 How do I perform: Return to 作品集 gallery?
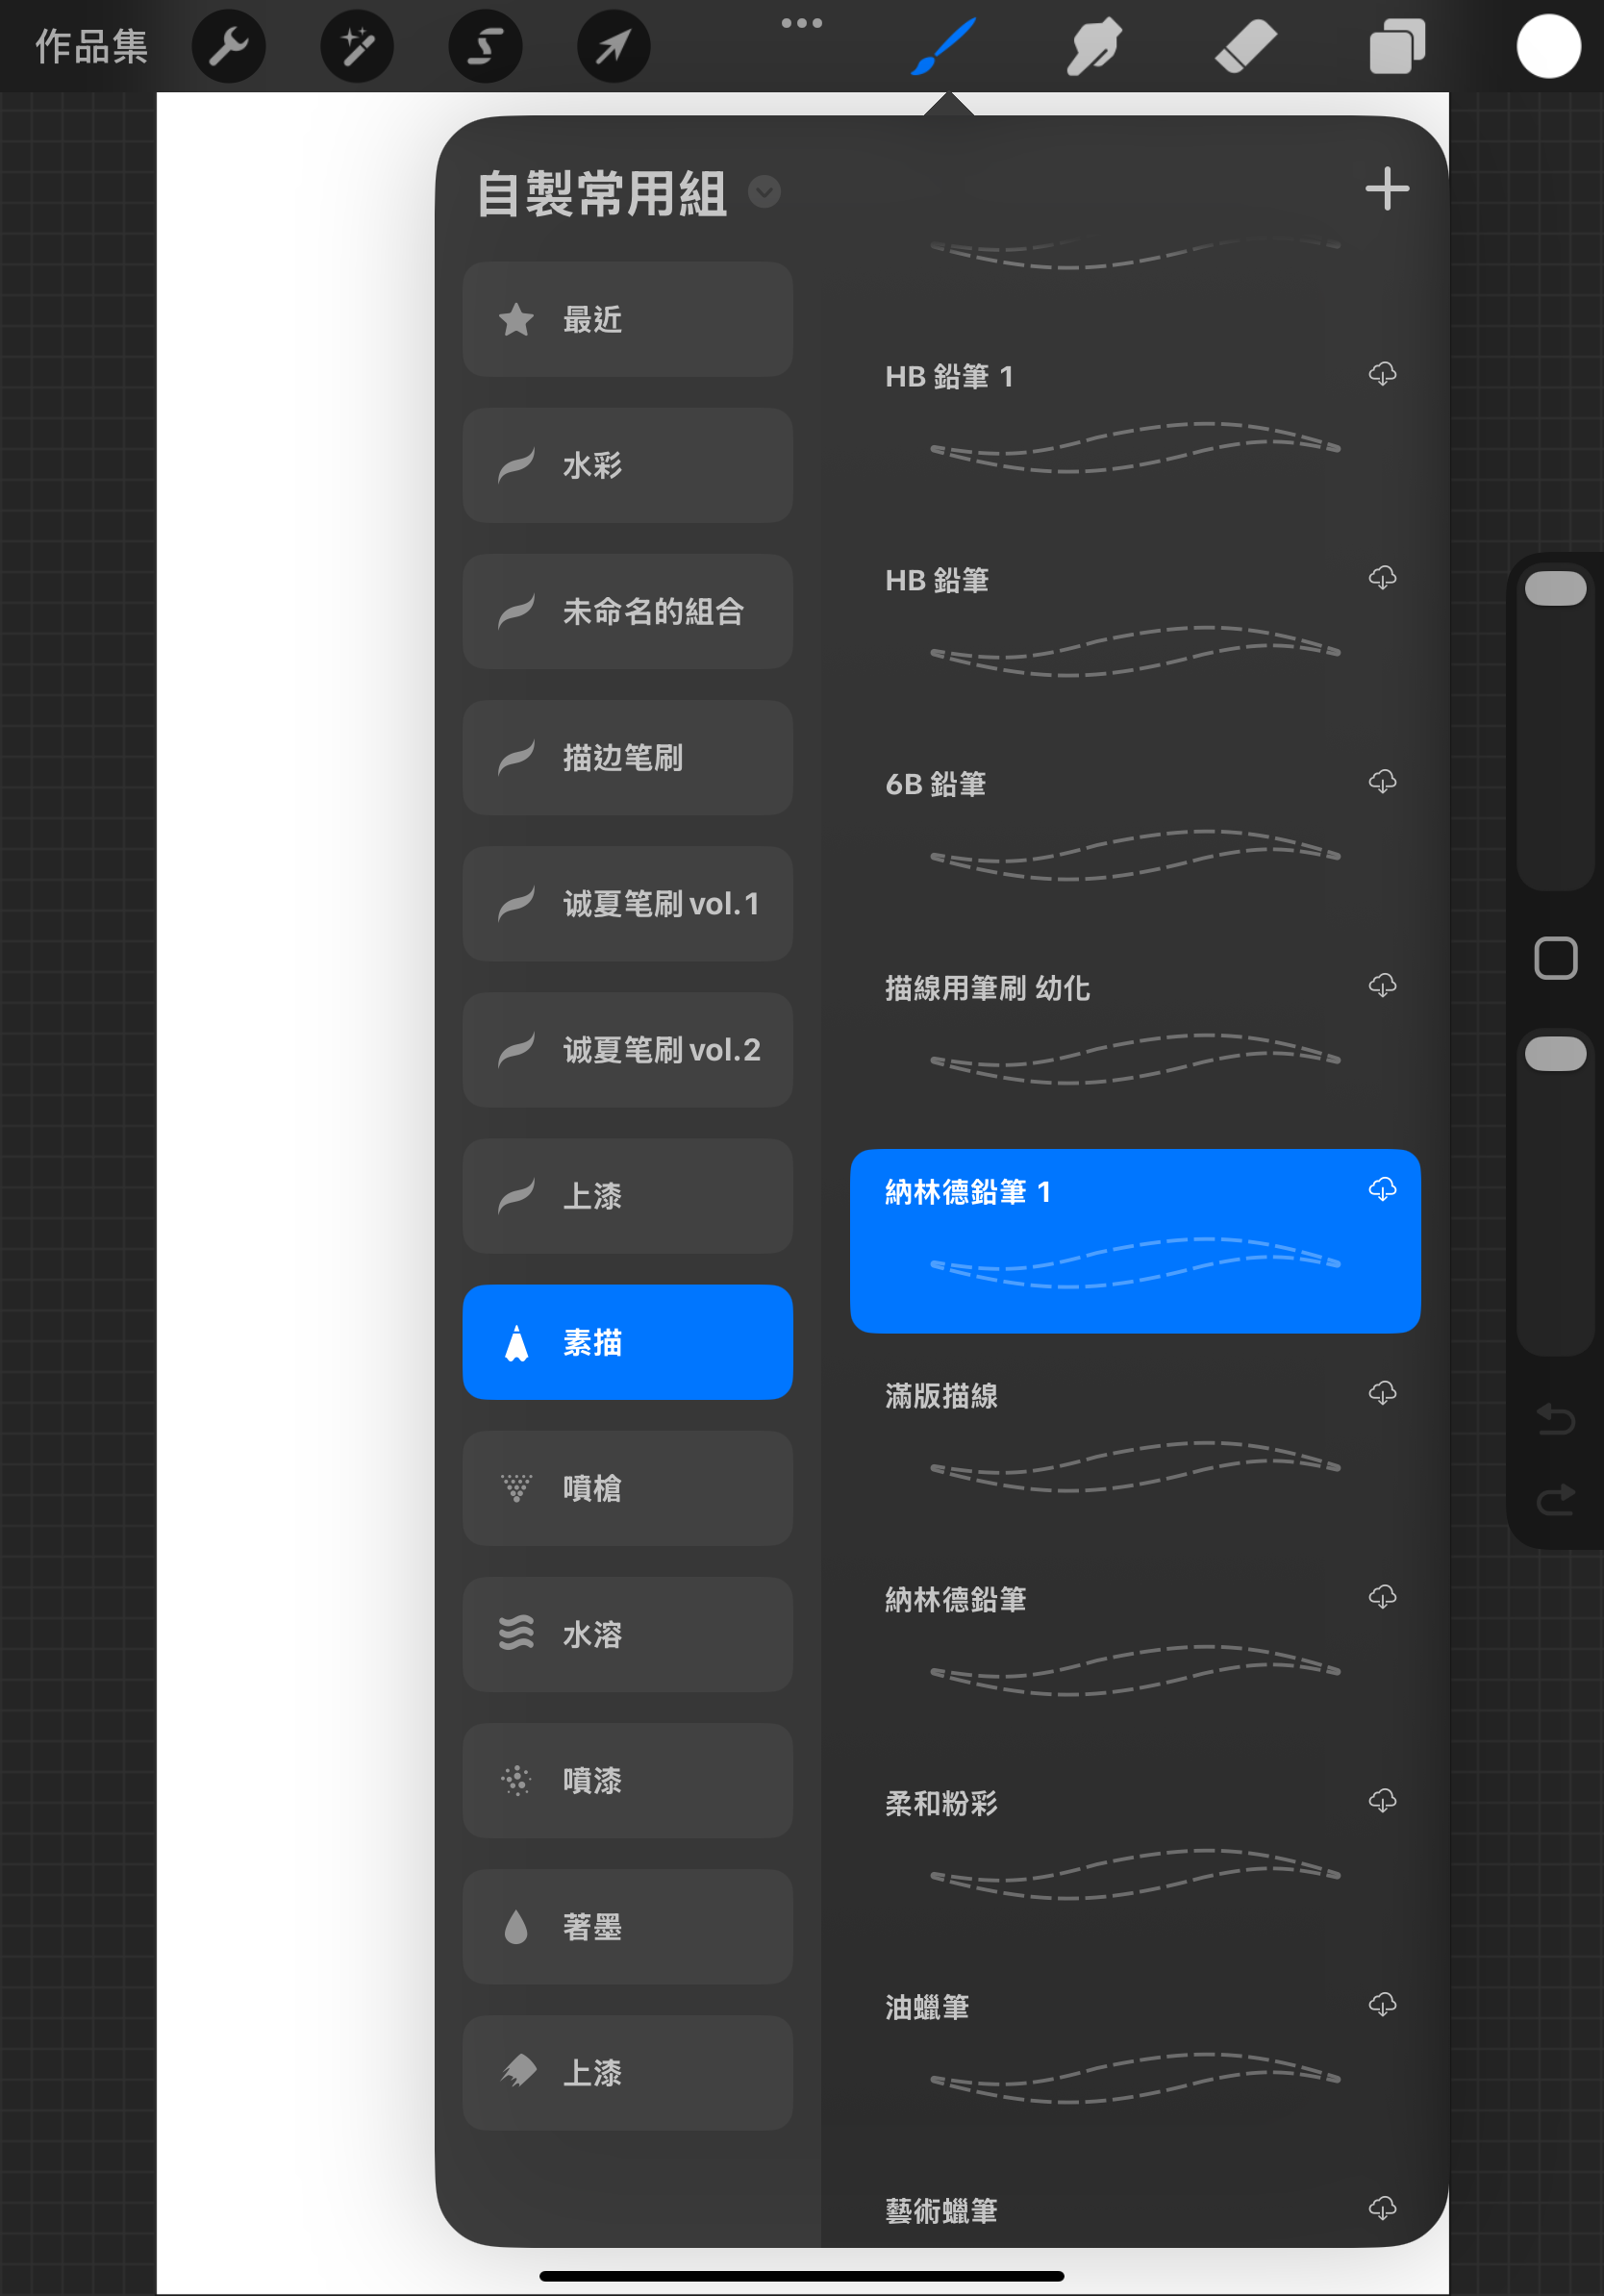click(91, 47)
